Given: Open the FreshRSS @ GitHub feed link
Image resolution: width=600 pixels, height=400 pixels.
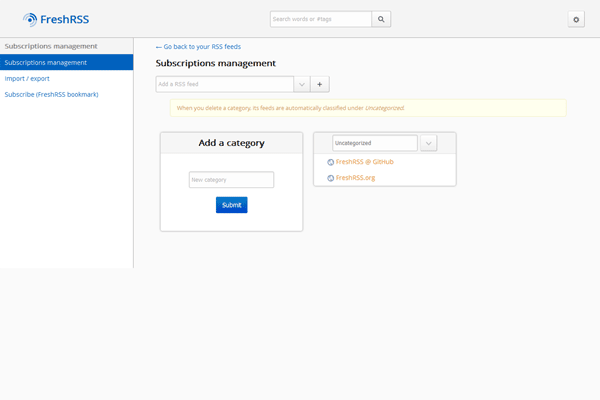Looking at the screenshot, I should [x=364, y=162].
